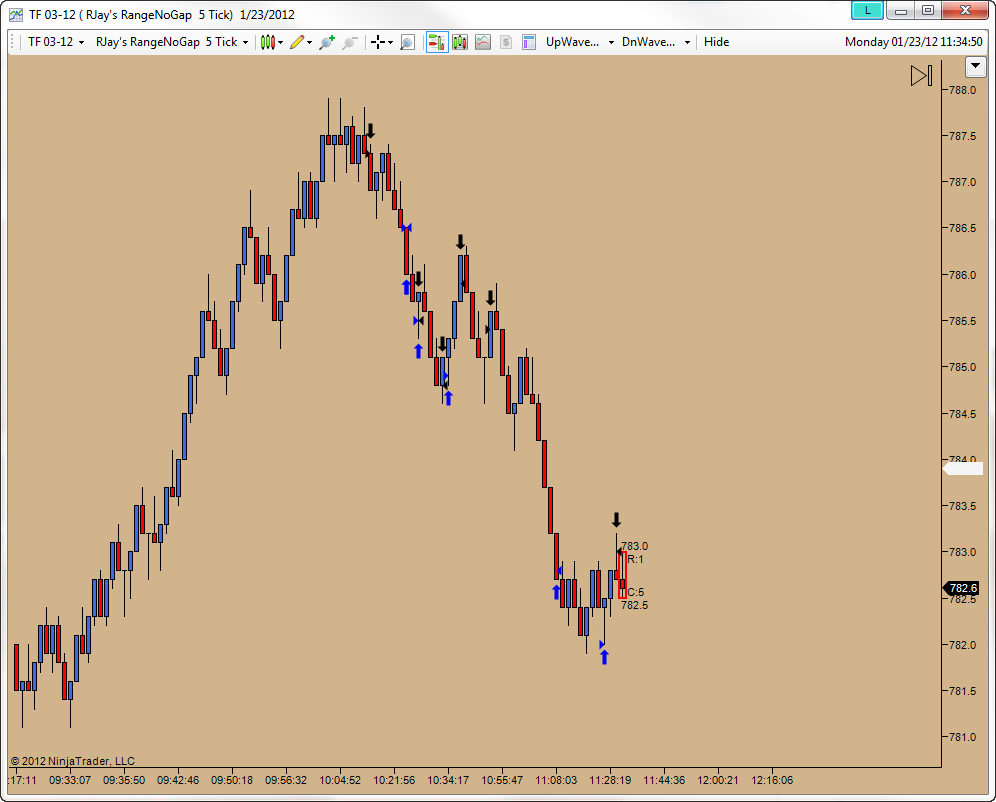Open the RJay's RangeNoGap 5 Tick period dropdown
The width and height of the screenshot is (996, 802).
[172, 43]
